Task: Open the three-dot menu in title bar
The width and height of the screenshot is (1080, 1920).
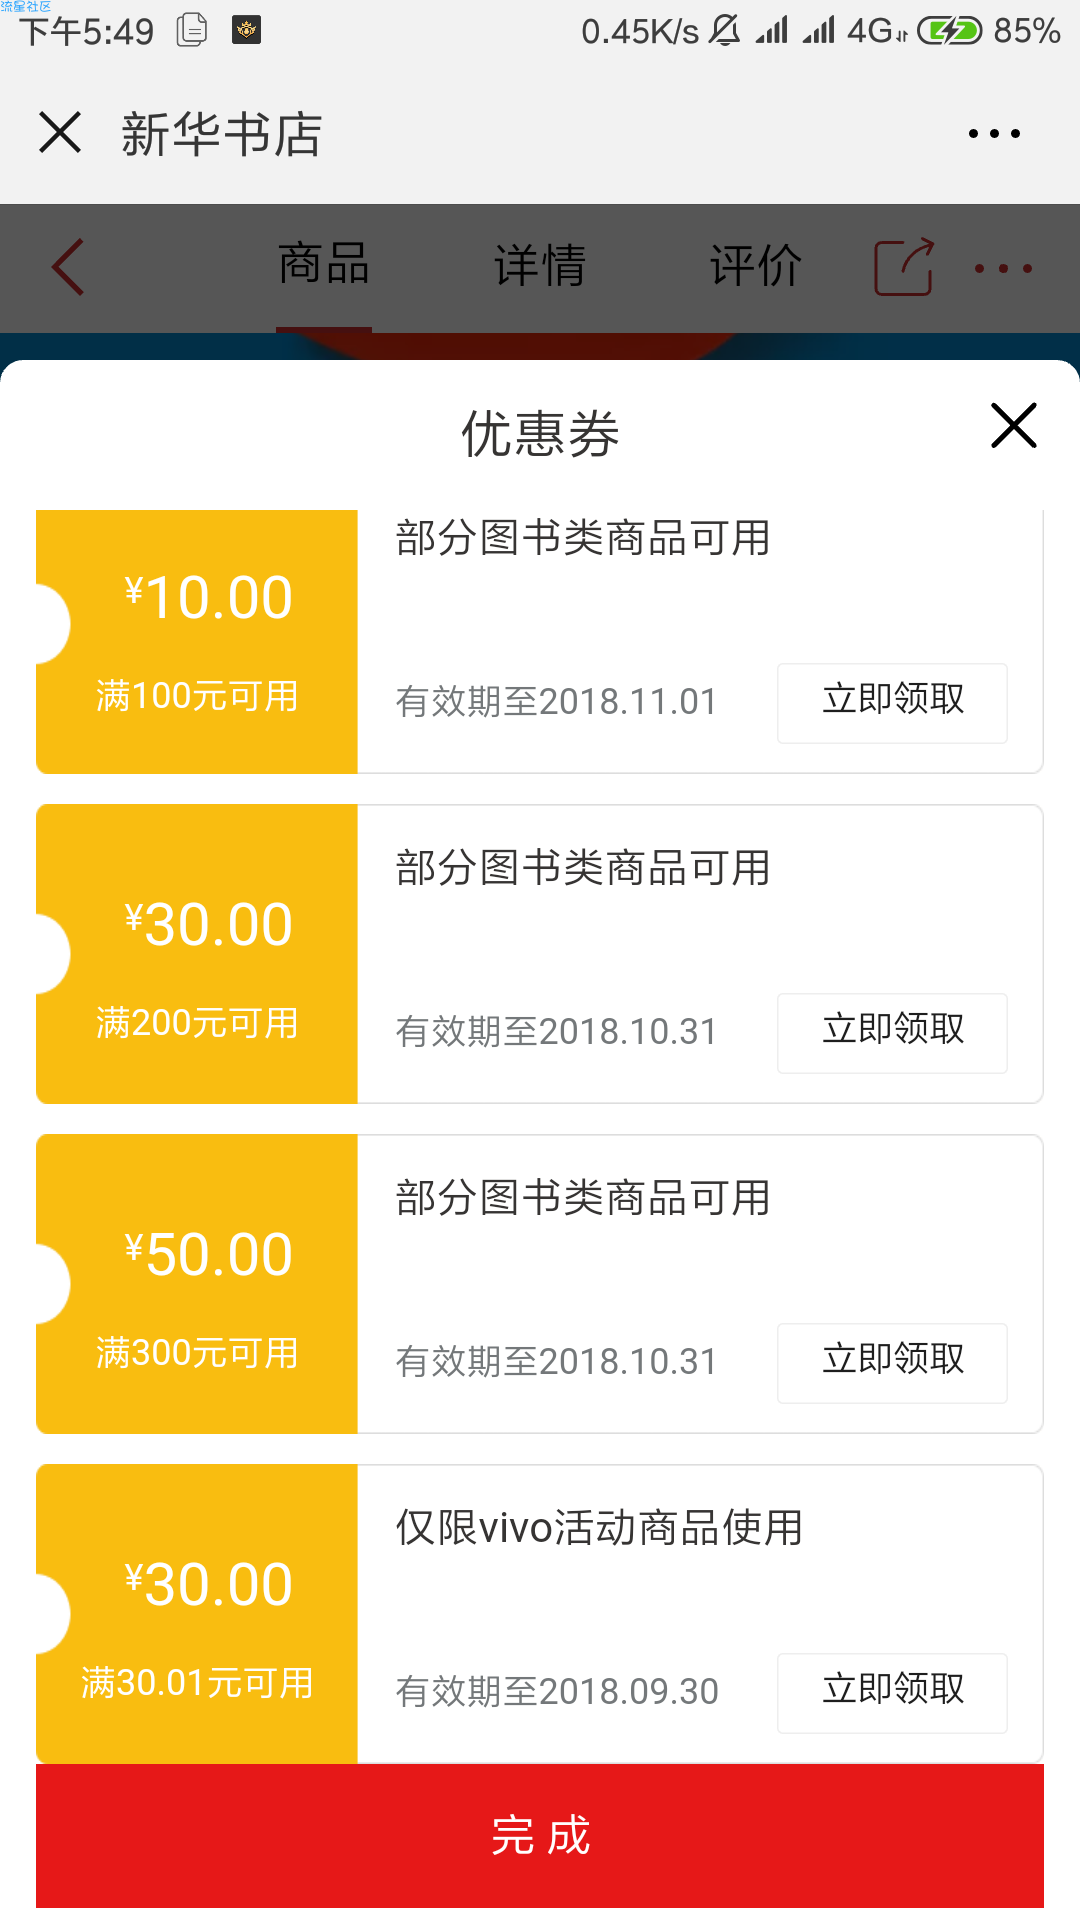Action: [x=994, y=133]
